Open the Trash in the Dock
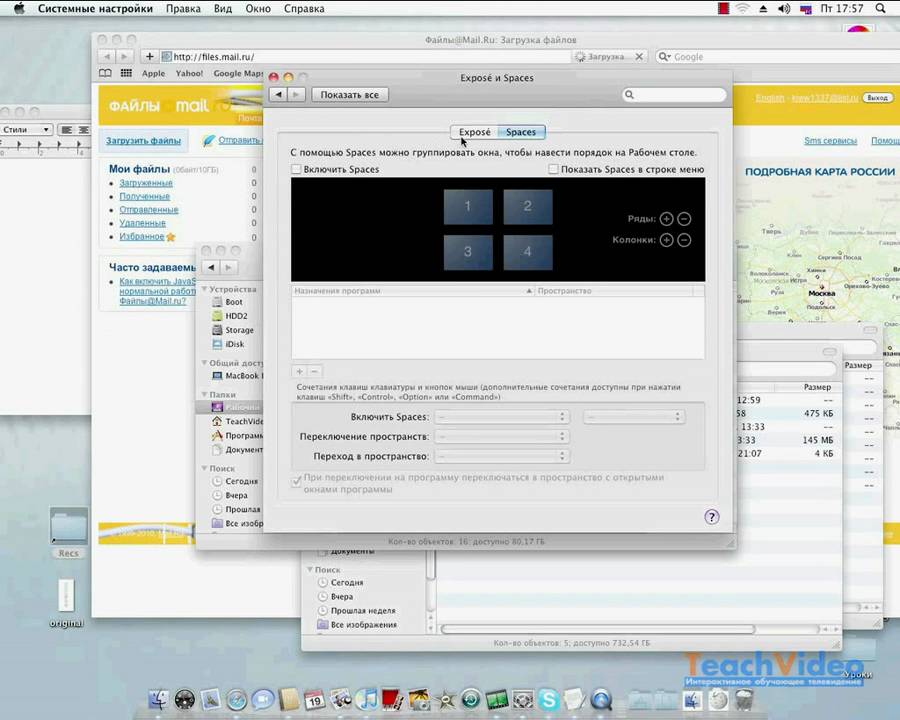This screenshot has width=900, height=720. coord(744,699)
